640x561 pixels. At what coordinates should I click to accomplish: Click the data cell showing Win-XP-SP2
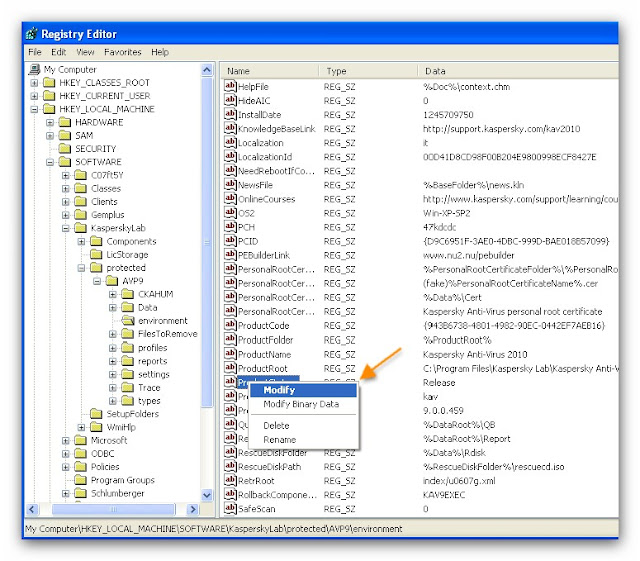(447, 213)
